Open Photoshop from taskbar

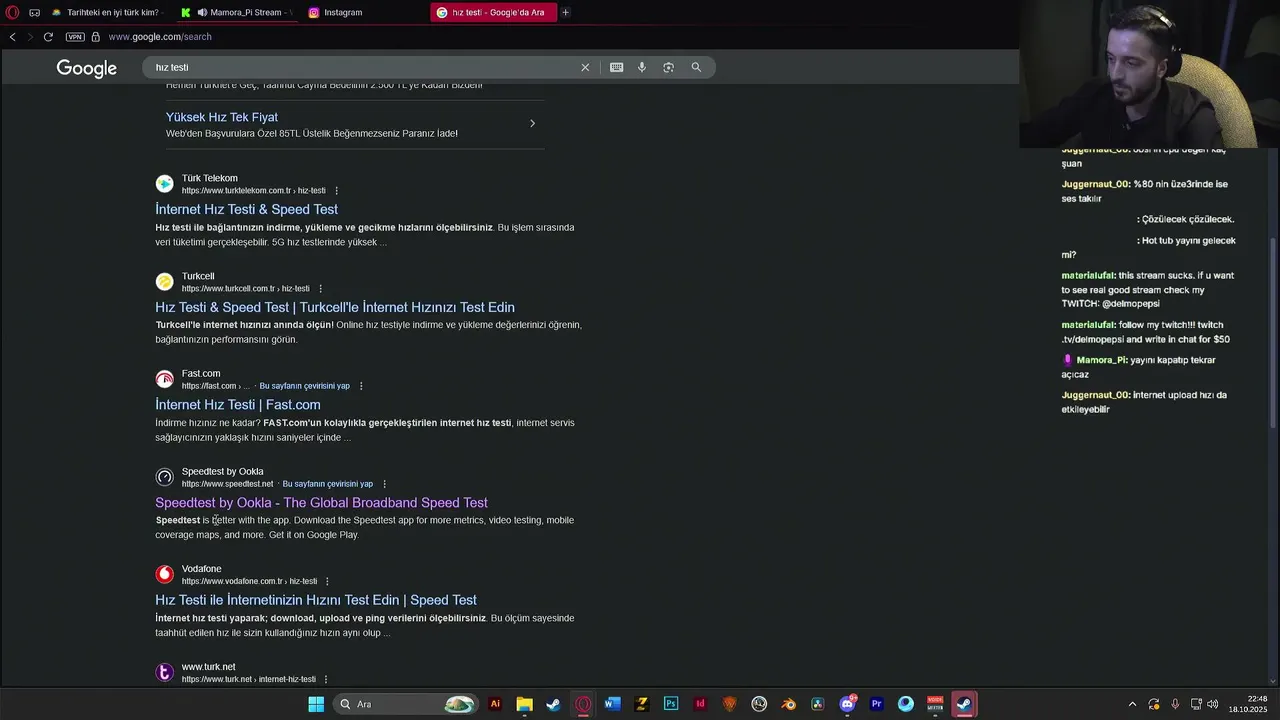[671, 704]
